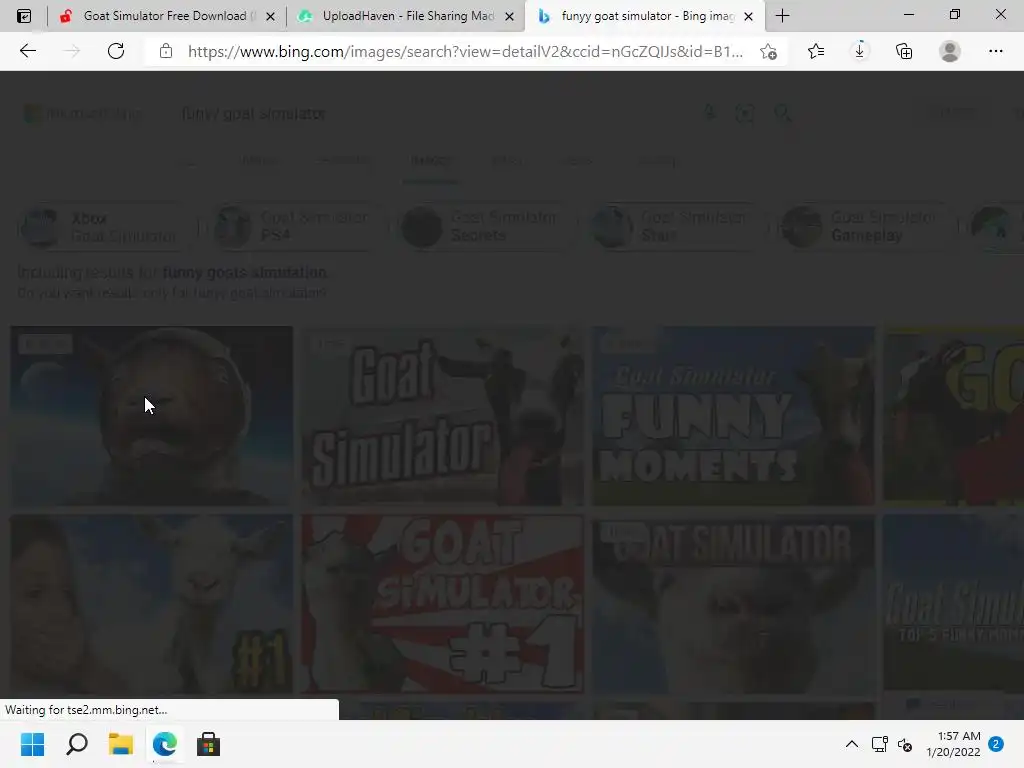Open the clock showing 1:57 AM

tap(953, 744)
